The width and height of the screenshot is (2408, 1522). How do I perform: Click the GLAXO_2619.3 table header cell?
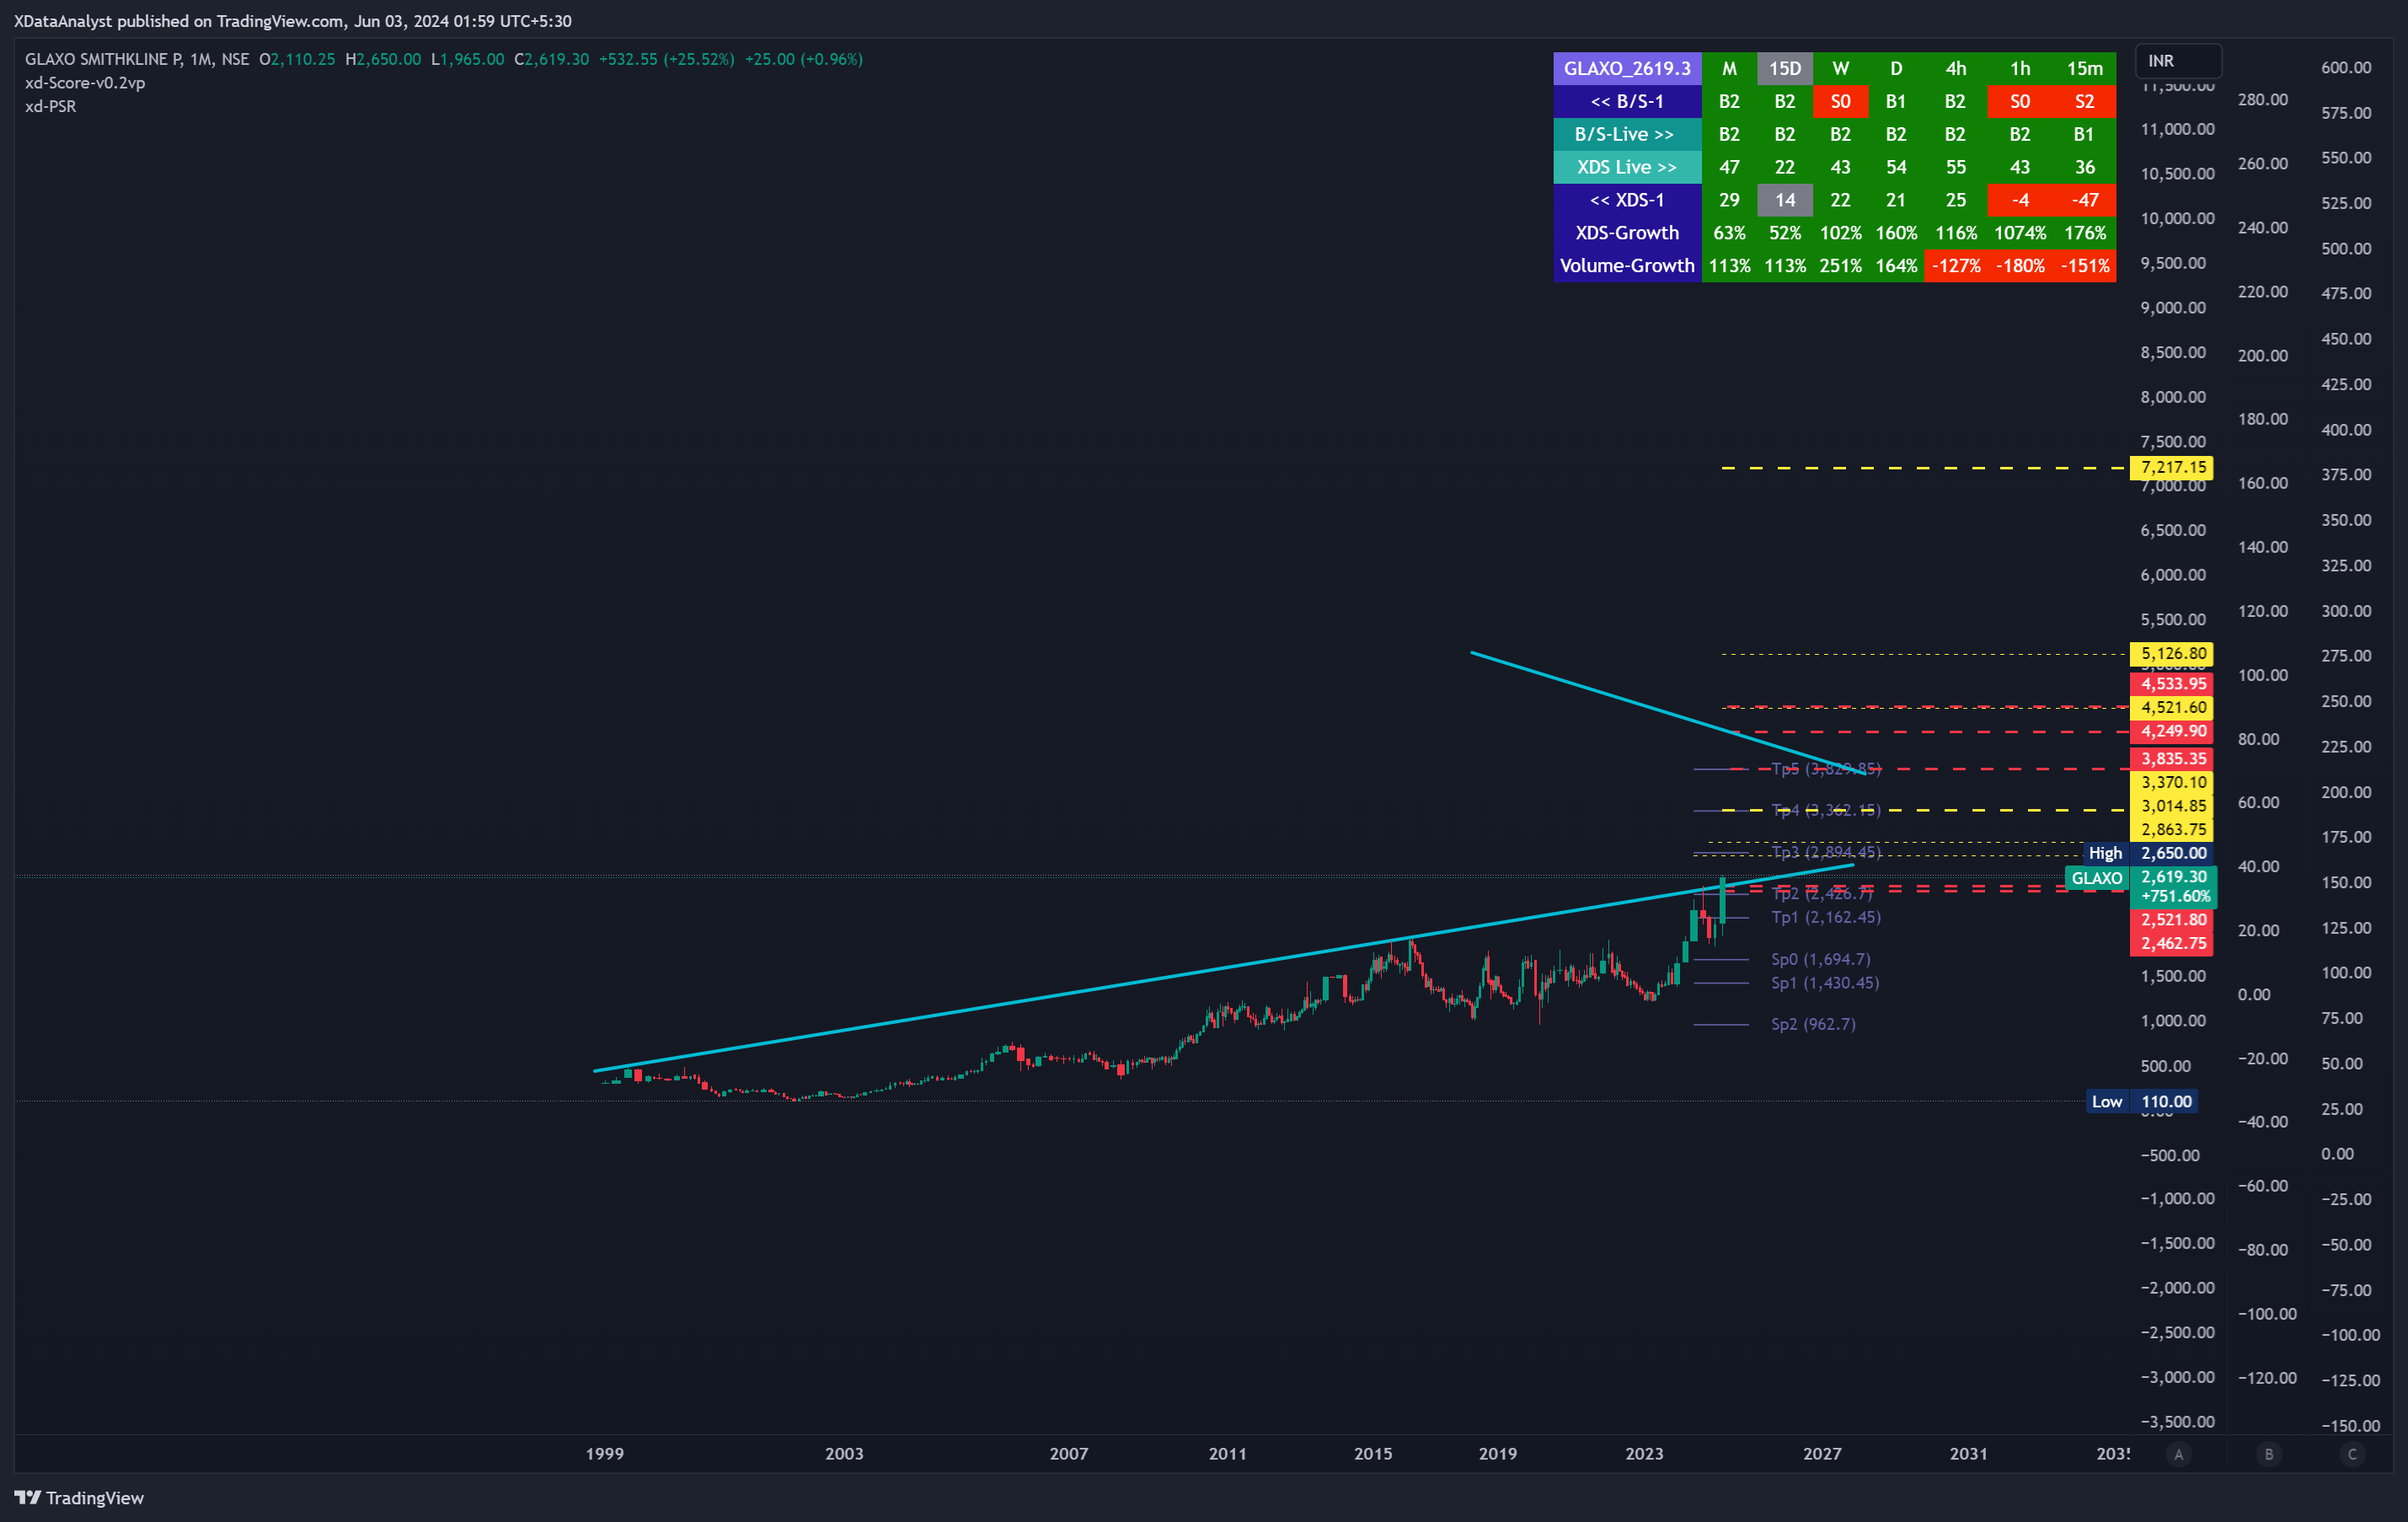pos(1627,68)
